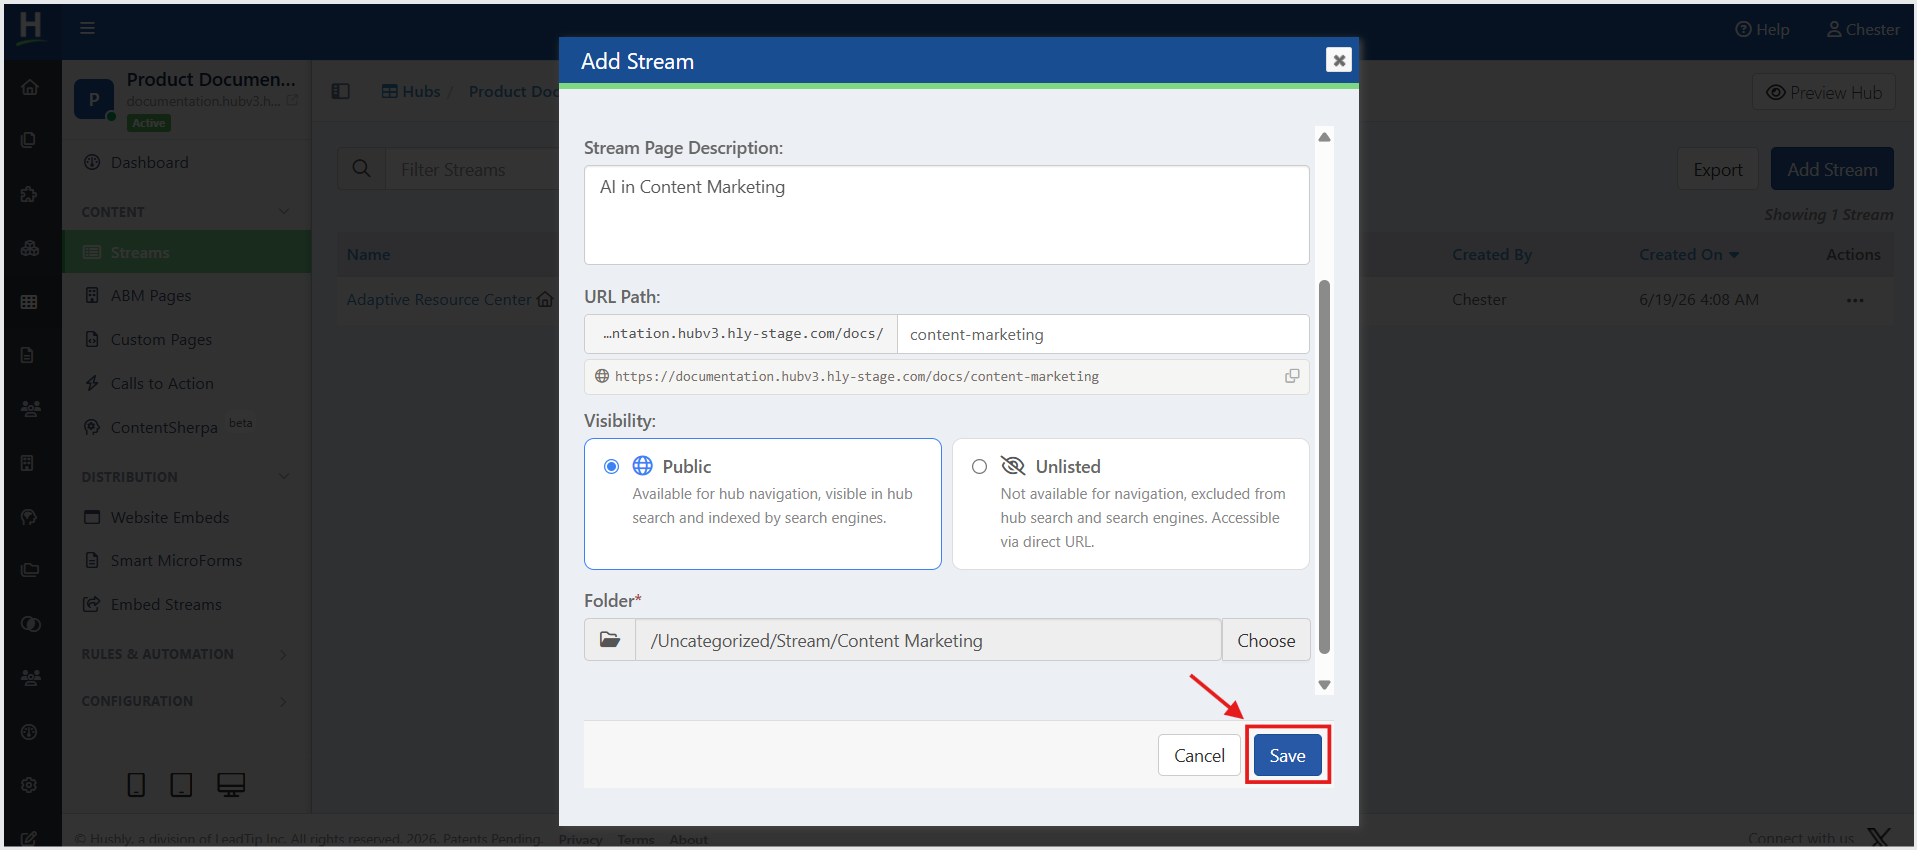Click the Add Stream button on page

(x=1832, y=169)
